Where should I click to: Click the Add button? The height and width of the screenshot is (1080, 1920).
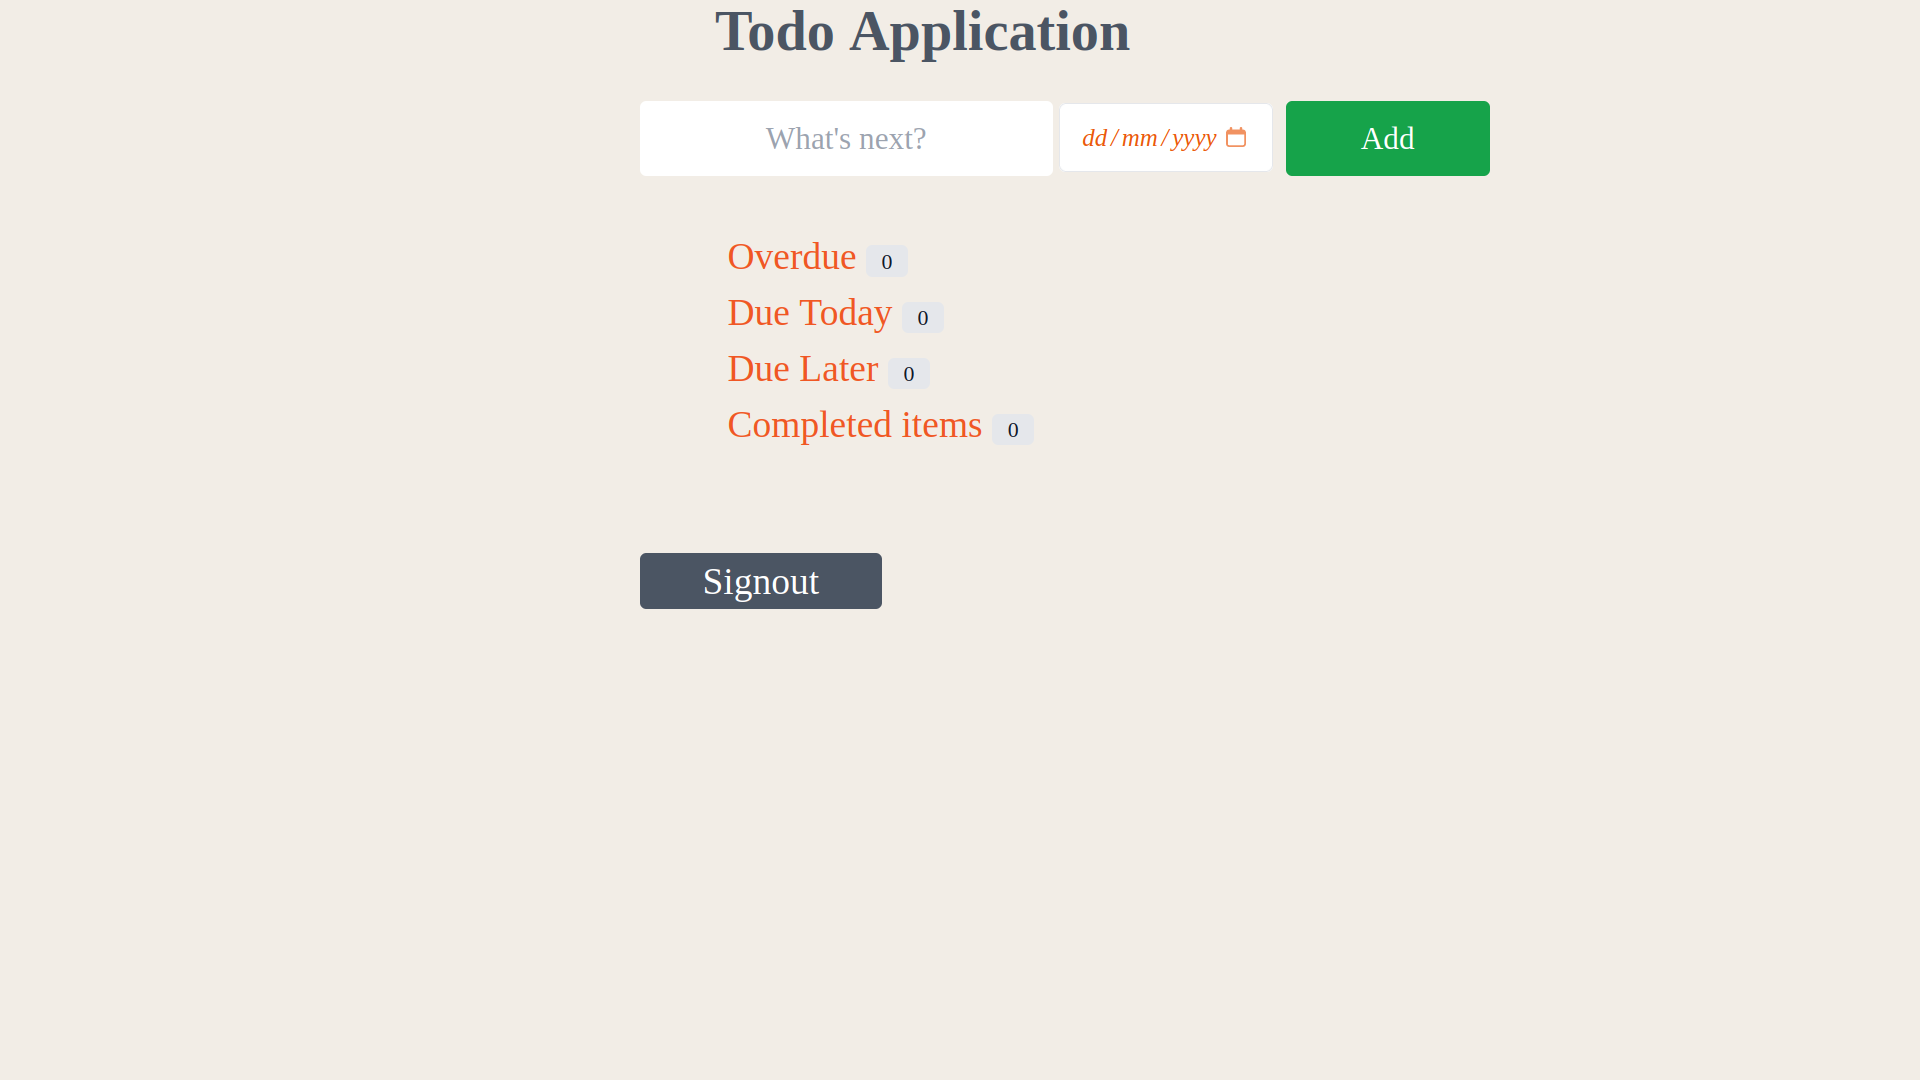(1387, 138)
